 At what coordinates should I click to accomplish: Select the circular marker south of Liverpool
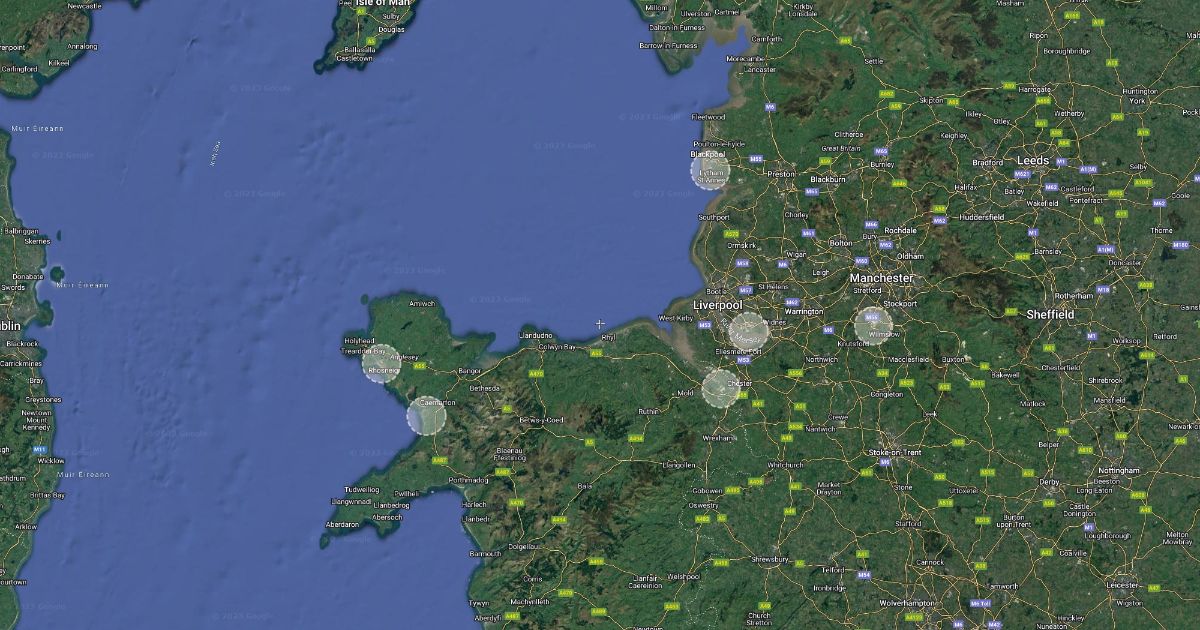pyautogui.click(x=748, y=332)
